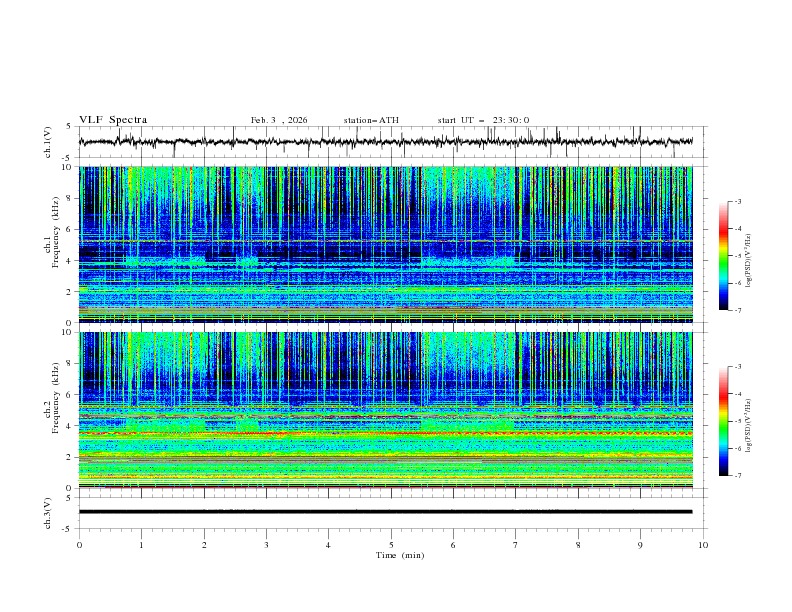
Task: Select the ch.1 "Frequency (kHz)" axis label
Action: pos(55,230)
